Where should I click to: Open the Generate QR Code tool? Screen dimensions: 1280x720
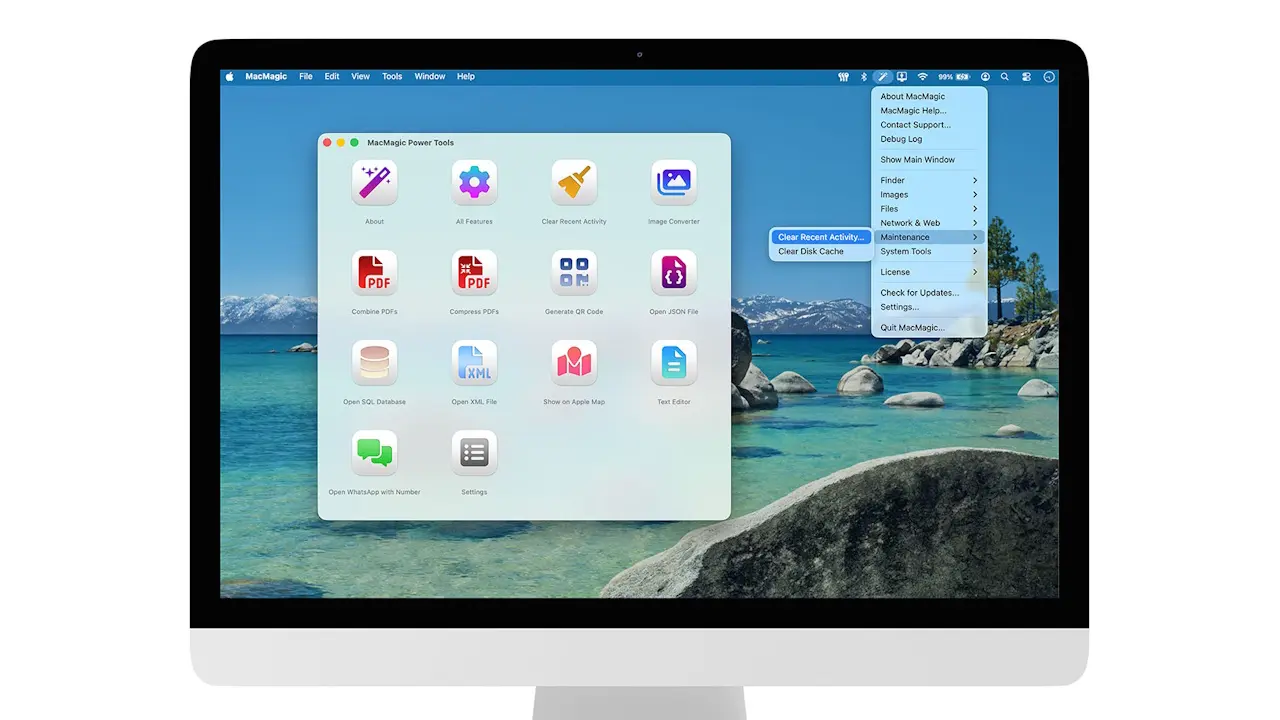point(574,273)
